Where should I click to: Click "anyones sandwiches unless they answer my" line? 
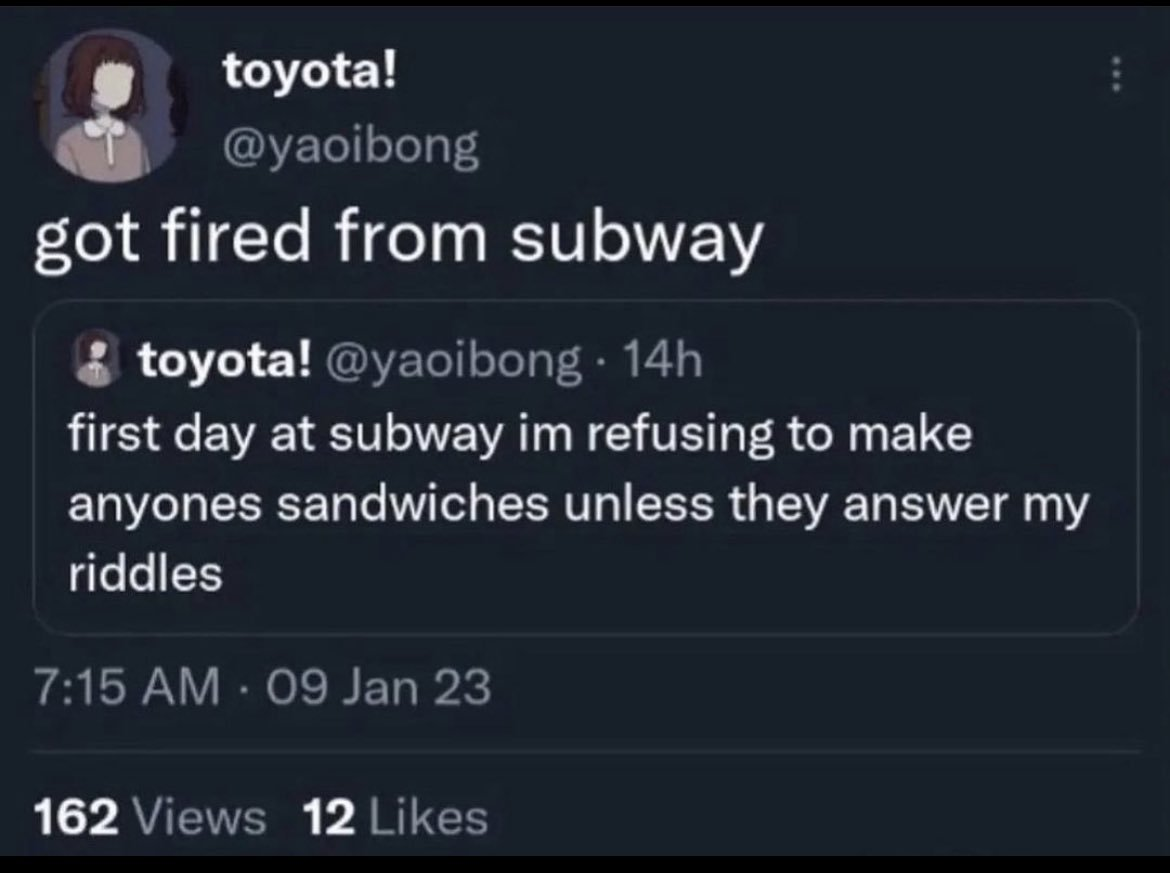point(577,505)
